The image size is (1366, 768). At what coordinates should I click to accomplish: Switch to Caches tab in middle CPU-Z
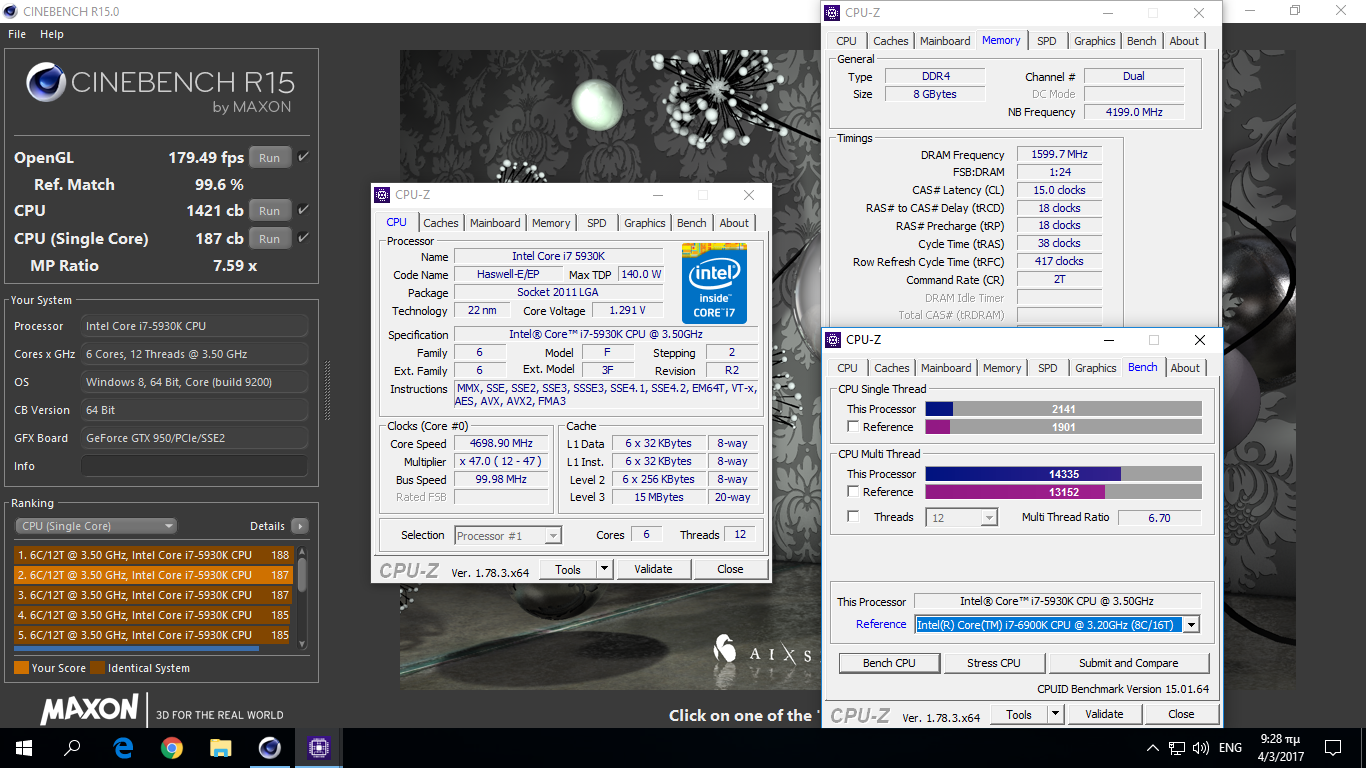coord(441,223)
